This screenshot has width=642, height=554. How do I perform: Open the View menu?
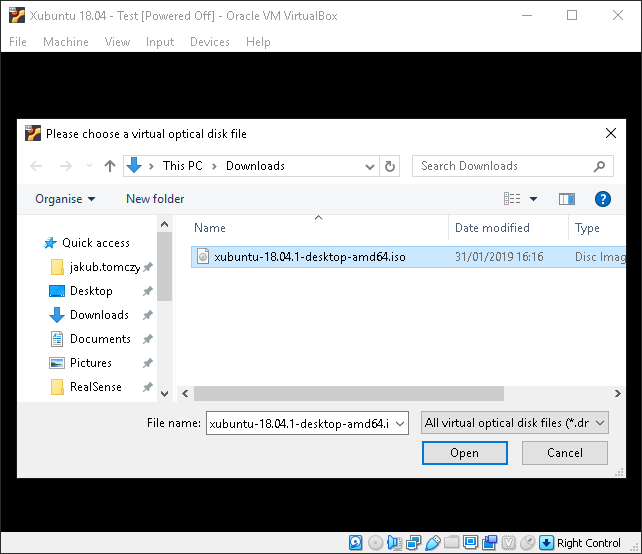117,42
